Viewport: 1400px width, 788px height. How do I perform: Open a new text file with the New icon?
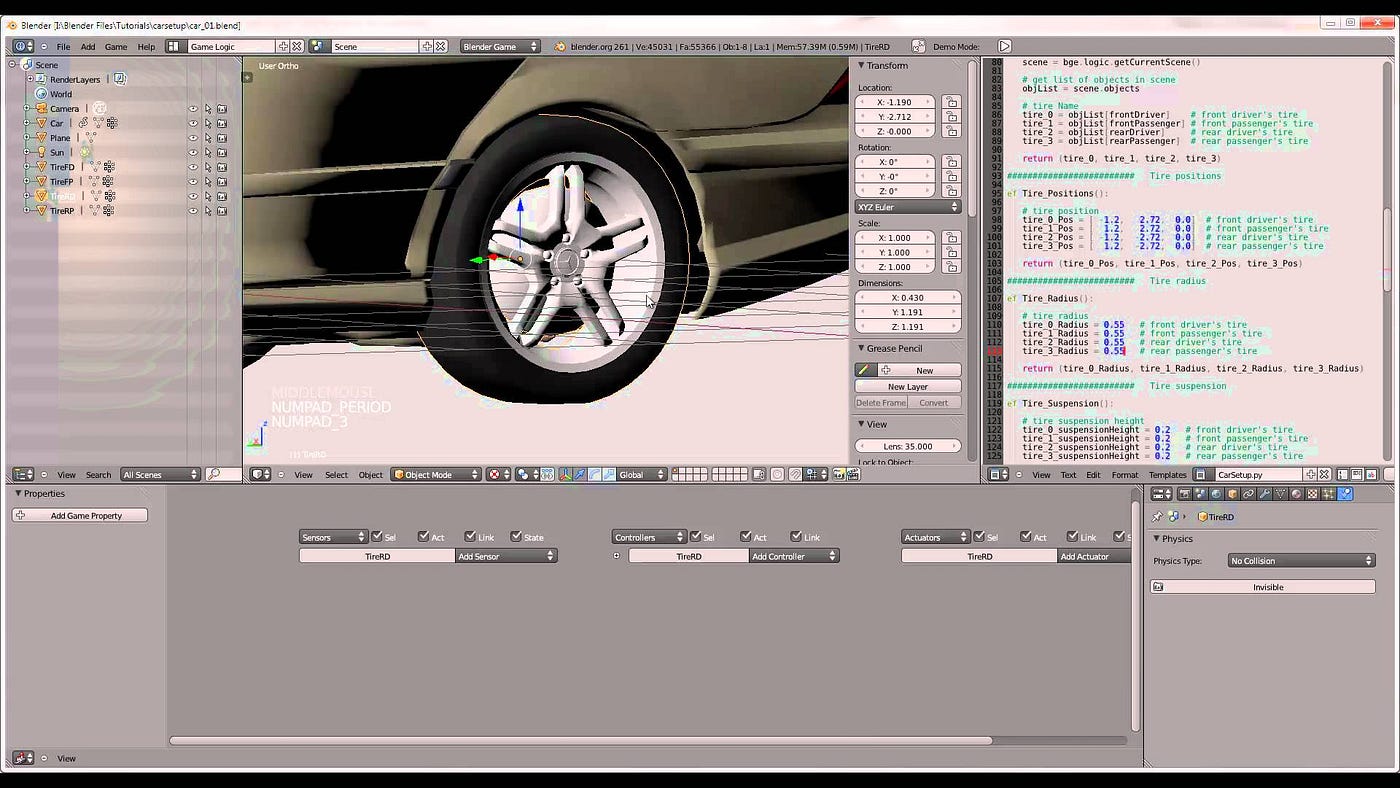[x=1311, y=475]
